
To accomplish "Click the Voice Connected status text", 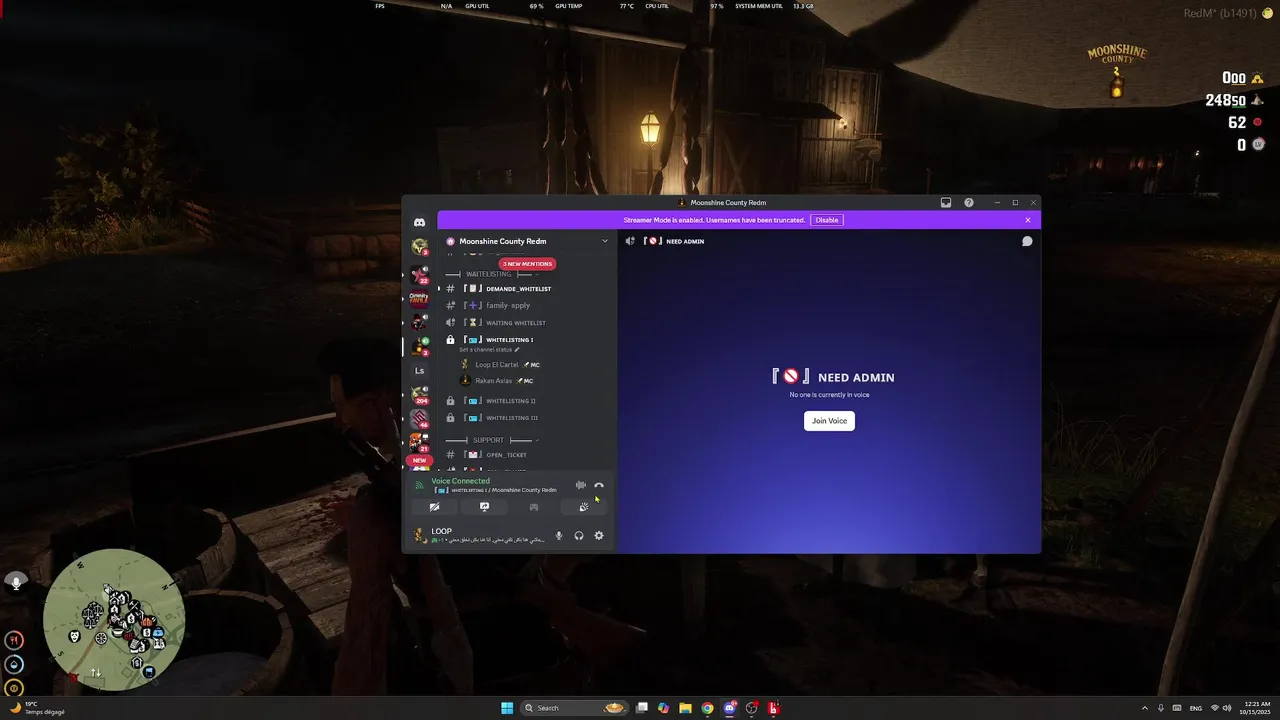I will pyautogui.click(x=460, y=481).
